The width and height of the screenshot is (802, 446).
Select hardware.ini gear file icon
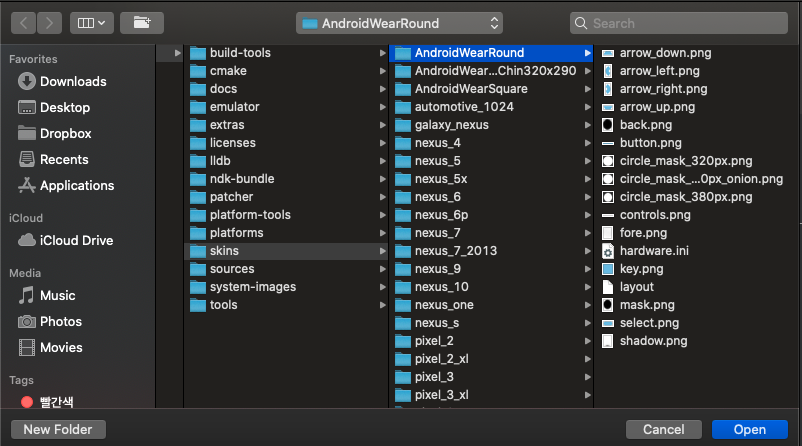tap(608, 251)
